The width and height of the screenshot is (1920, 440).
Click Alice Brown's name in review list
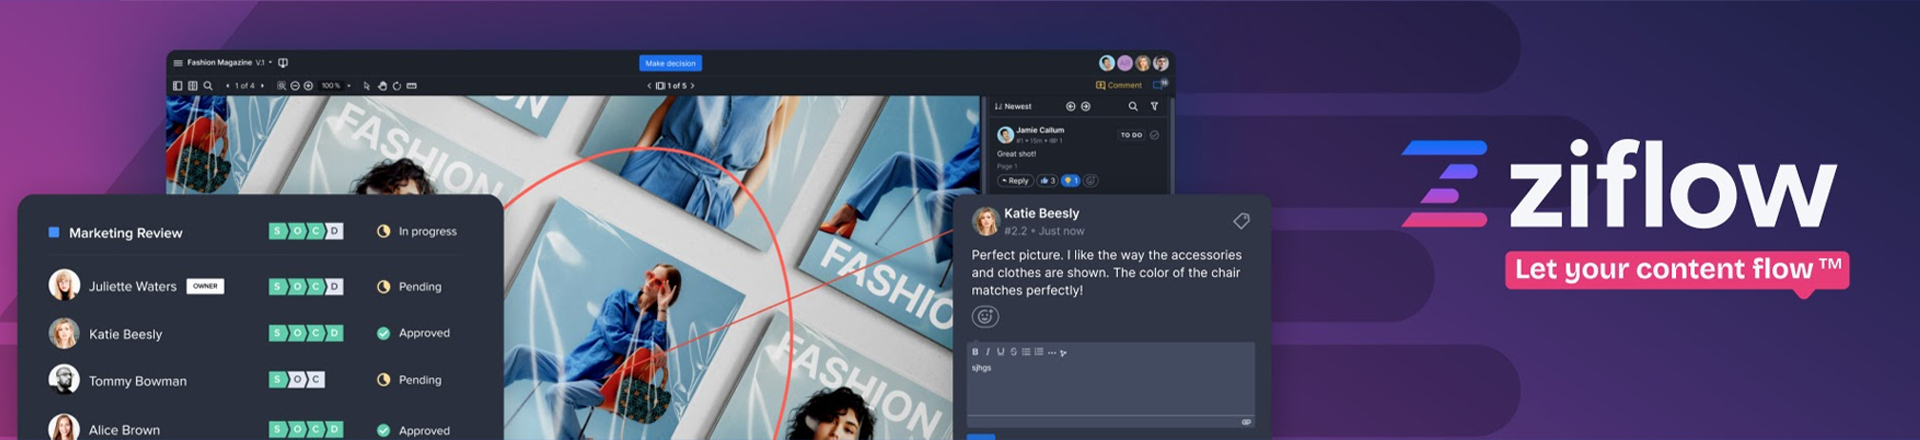[x=124, y=430]
